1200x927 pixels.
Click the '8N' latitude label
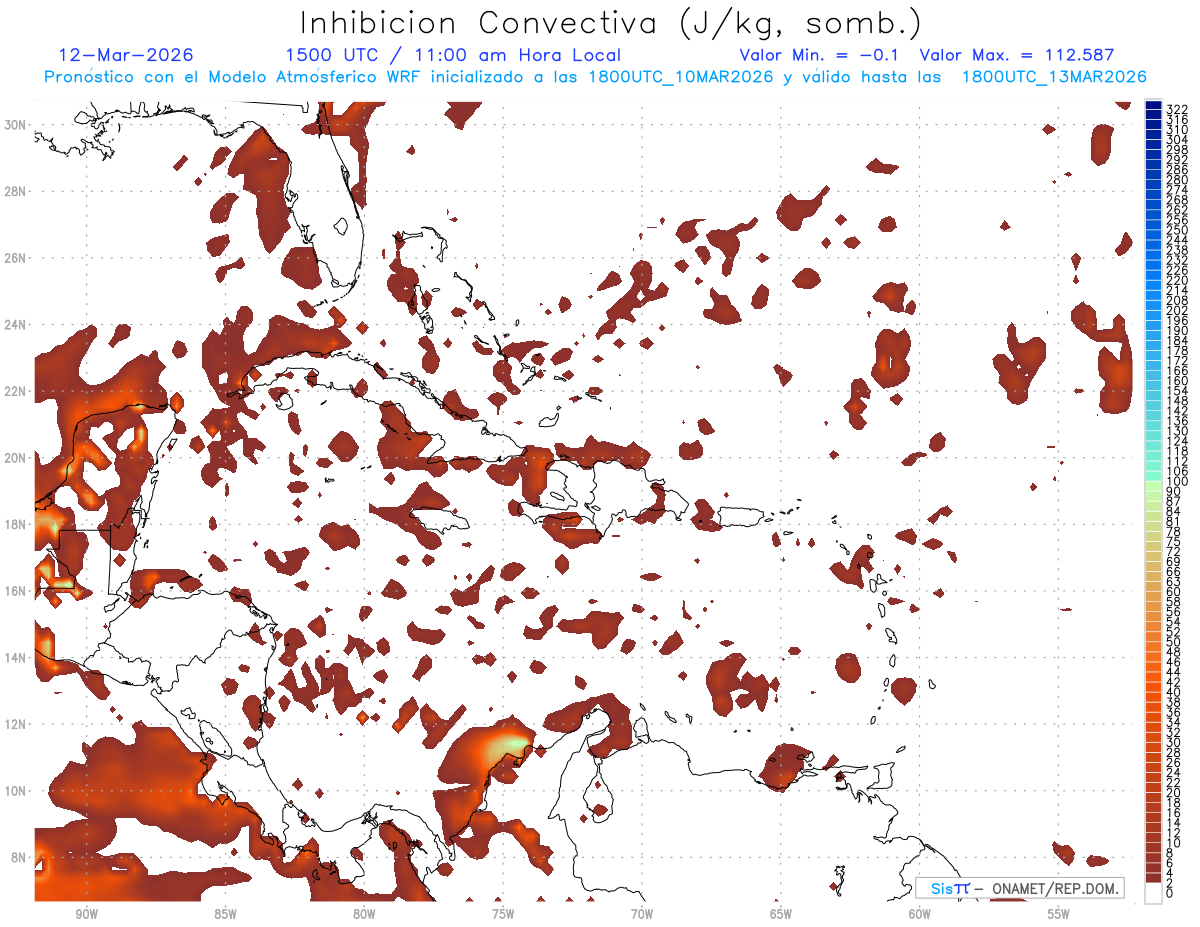pyautogui.click(x=20, y=858)
